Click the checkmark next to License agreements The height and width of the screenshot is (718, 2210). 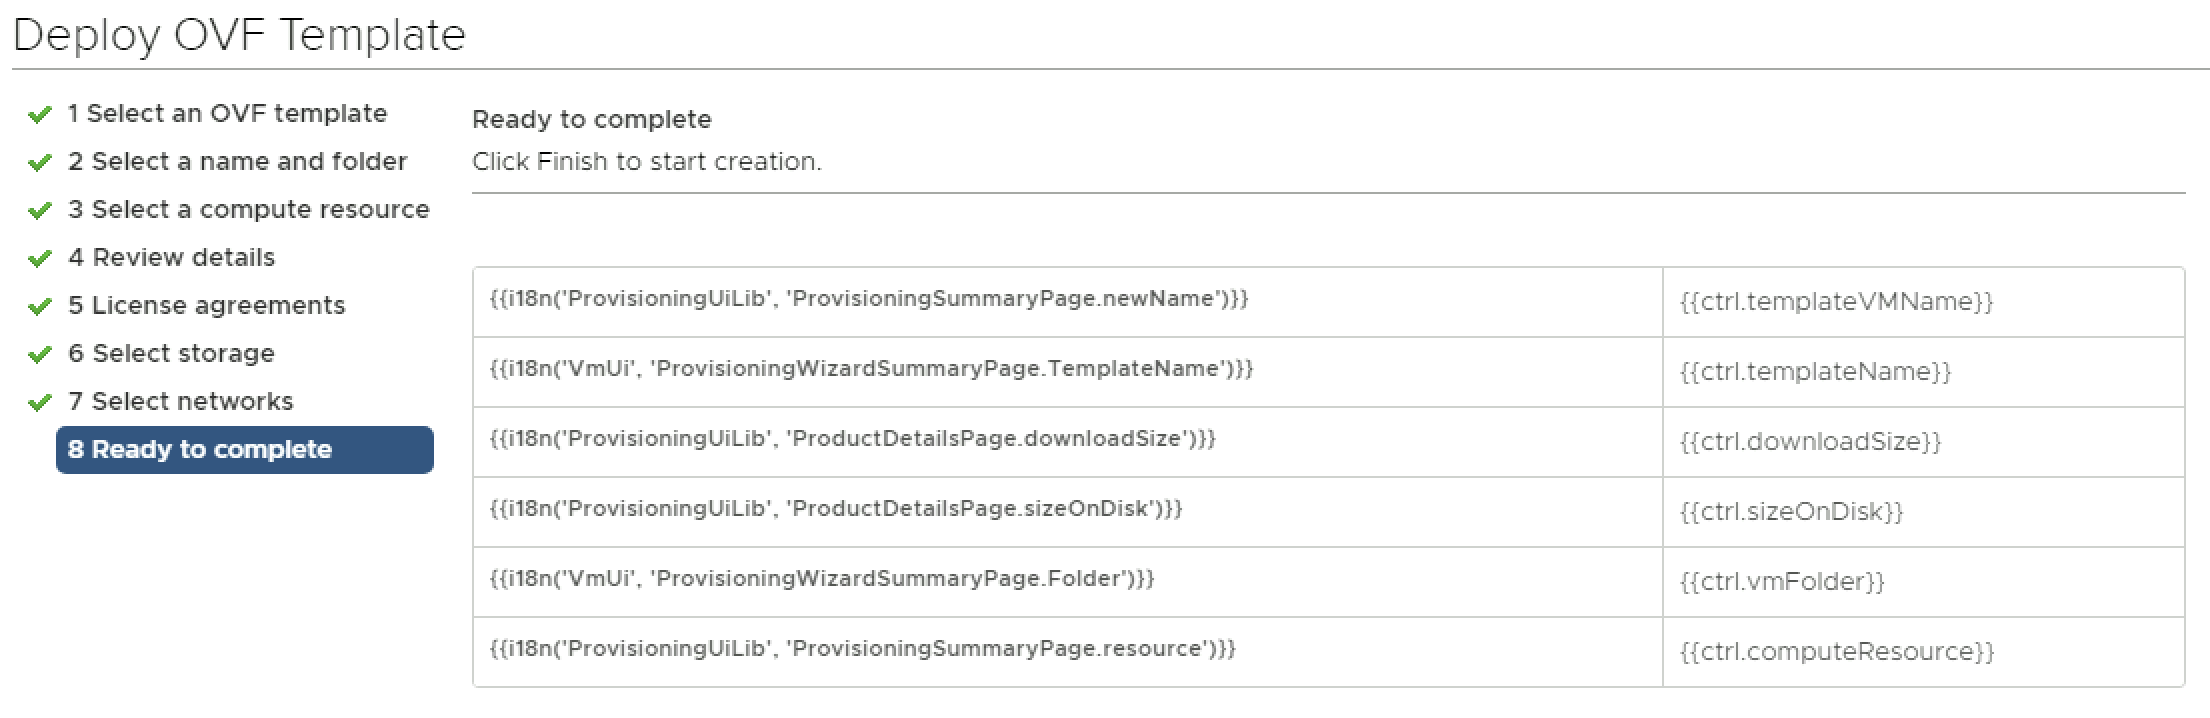[40, 307]
